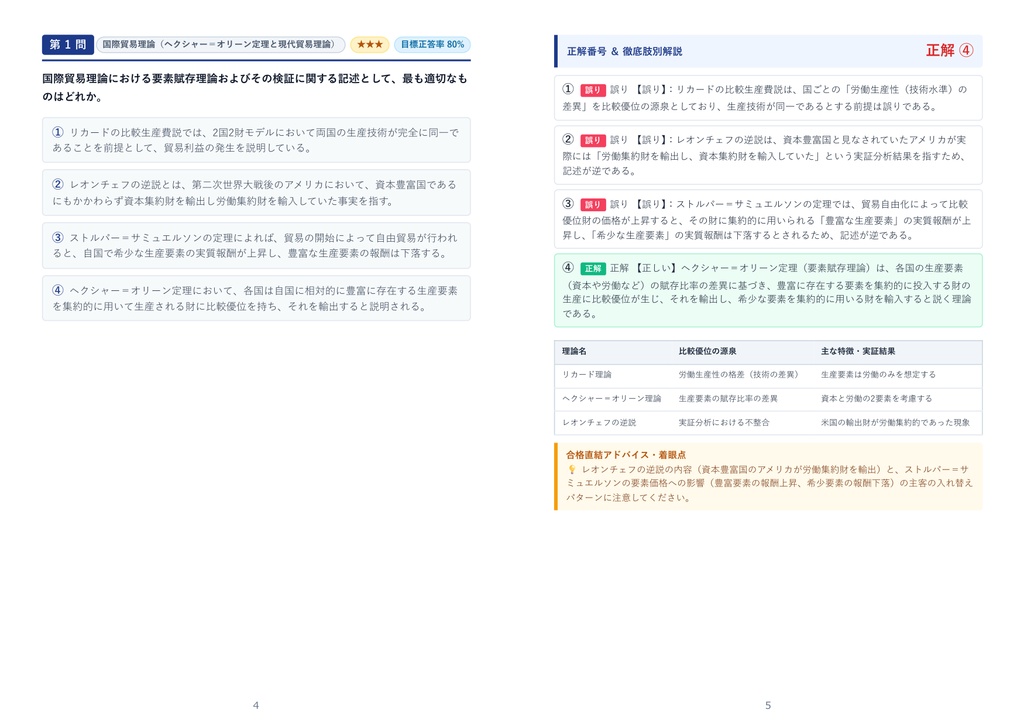Click the 実証分析における不整合 cell
1024x727 pixels.
point(724,423)
